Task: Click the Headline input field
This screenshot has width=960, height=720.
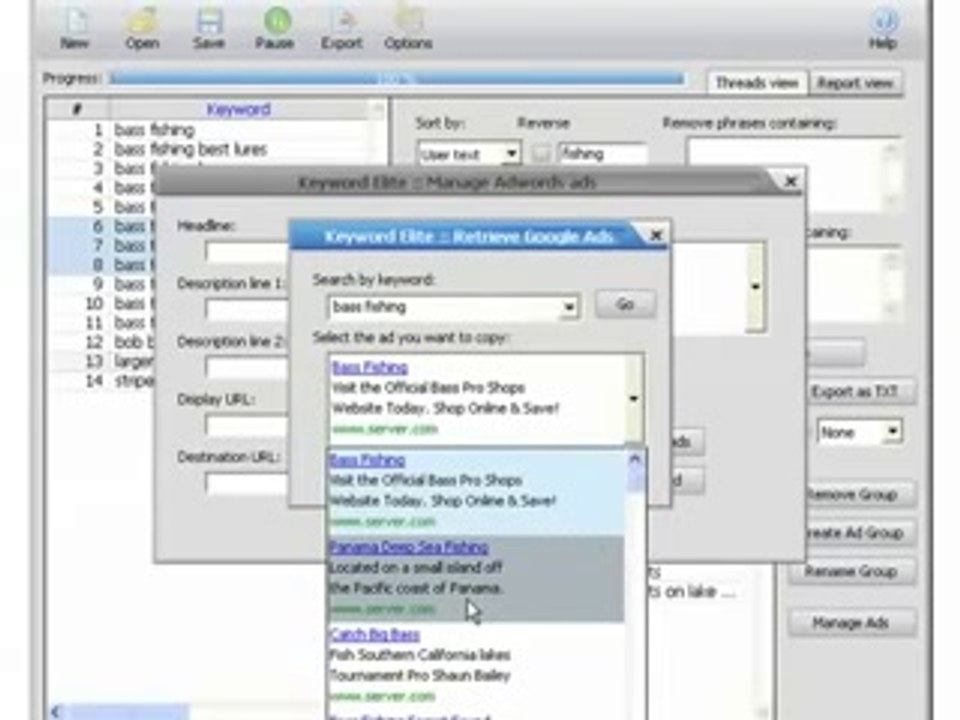Action: point(247,252)
